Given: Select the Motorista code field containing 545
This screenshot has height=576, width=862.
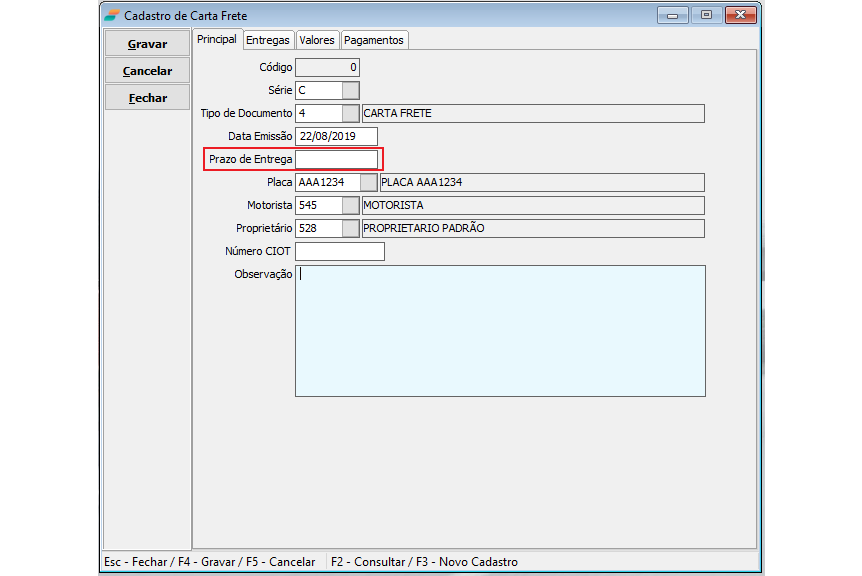Looking at the screenshot, I should click(x=318, y=205).
